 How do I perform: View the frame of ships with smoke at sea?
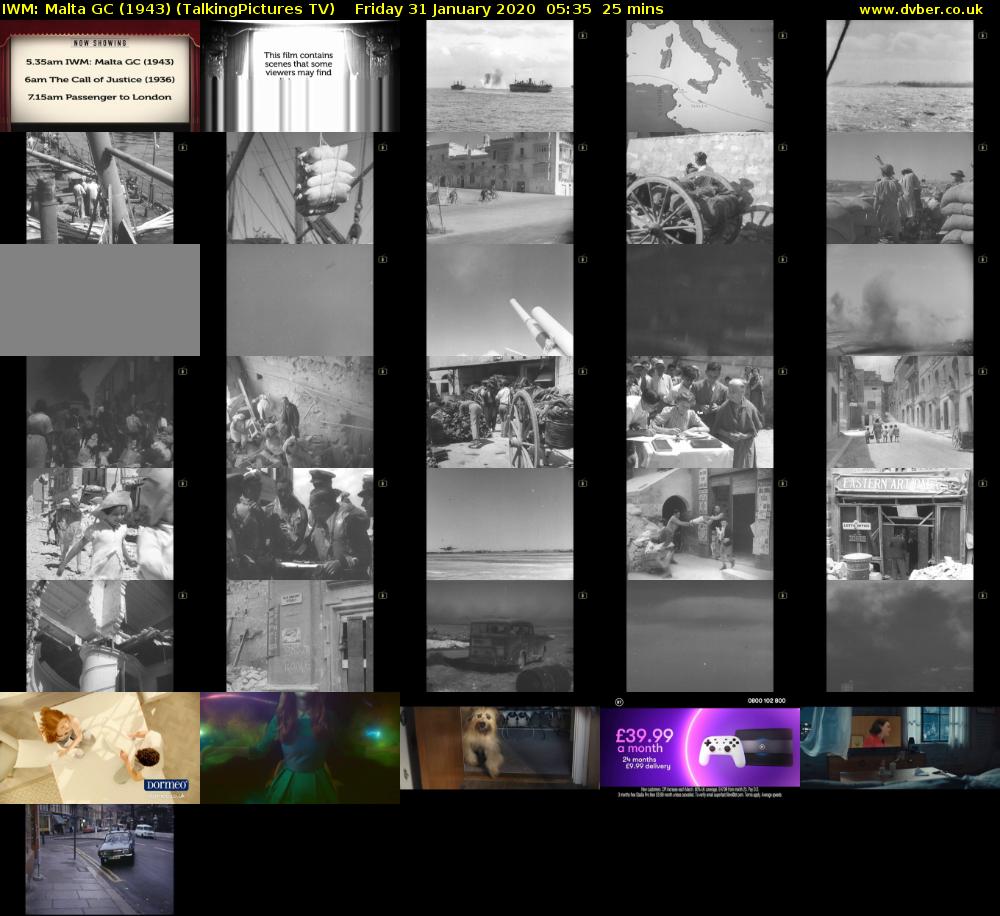[x=499, y=76]
